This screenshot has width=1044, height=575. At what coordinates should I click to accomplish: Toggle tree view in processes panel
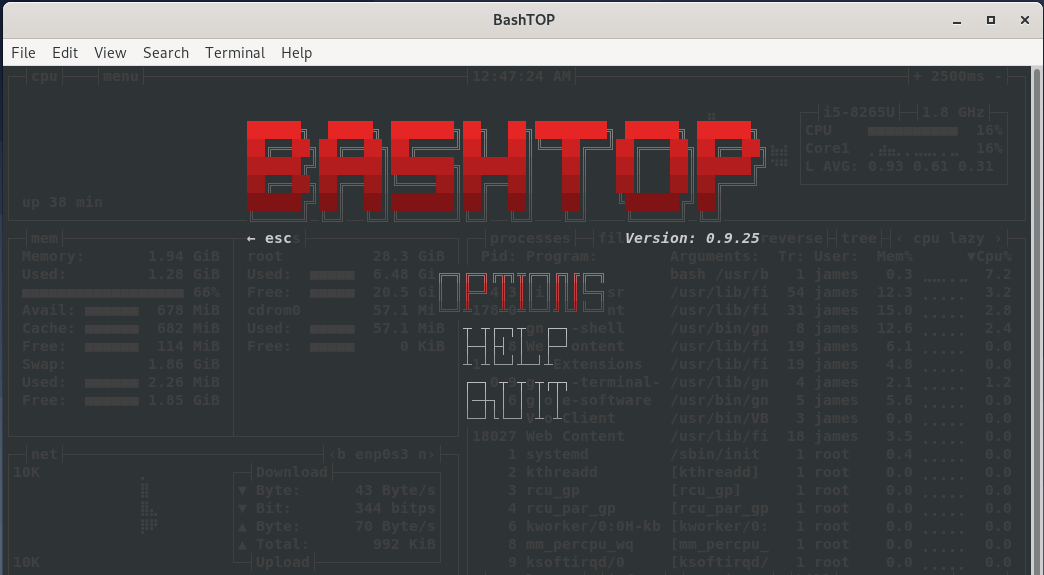click(859, 238)
